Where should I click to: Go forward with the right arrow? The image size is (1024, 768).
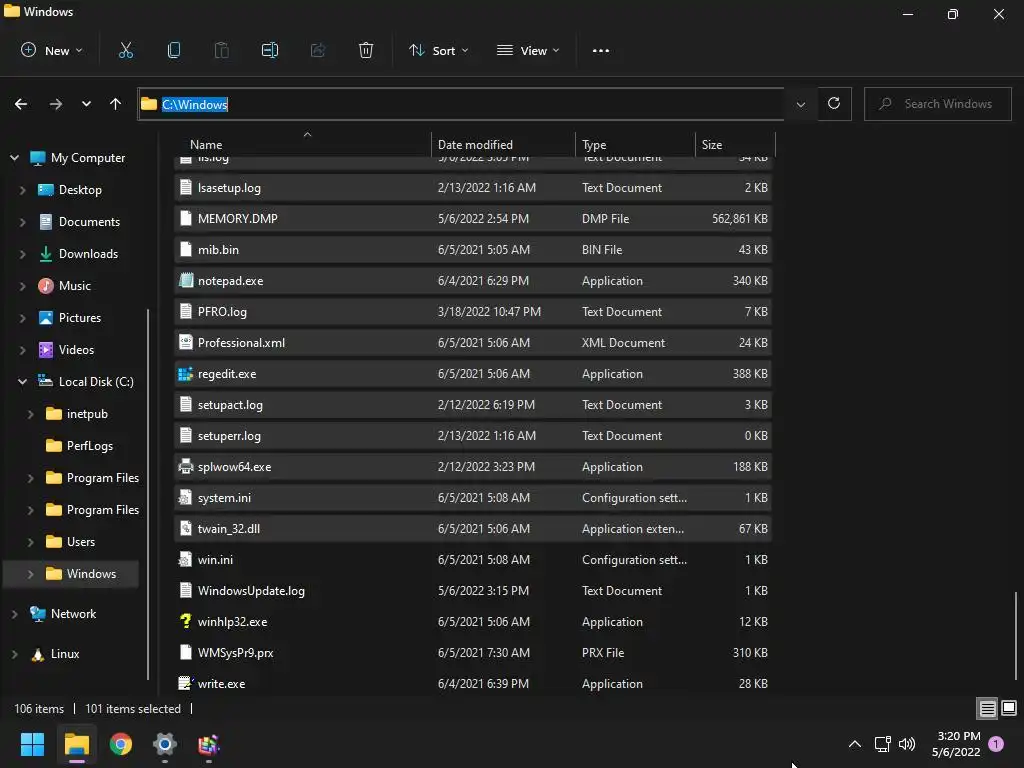click(56, 104)
